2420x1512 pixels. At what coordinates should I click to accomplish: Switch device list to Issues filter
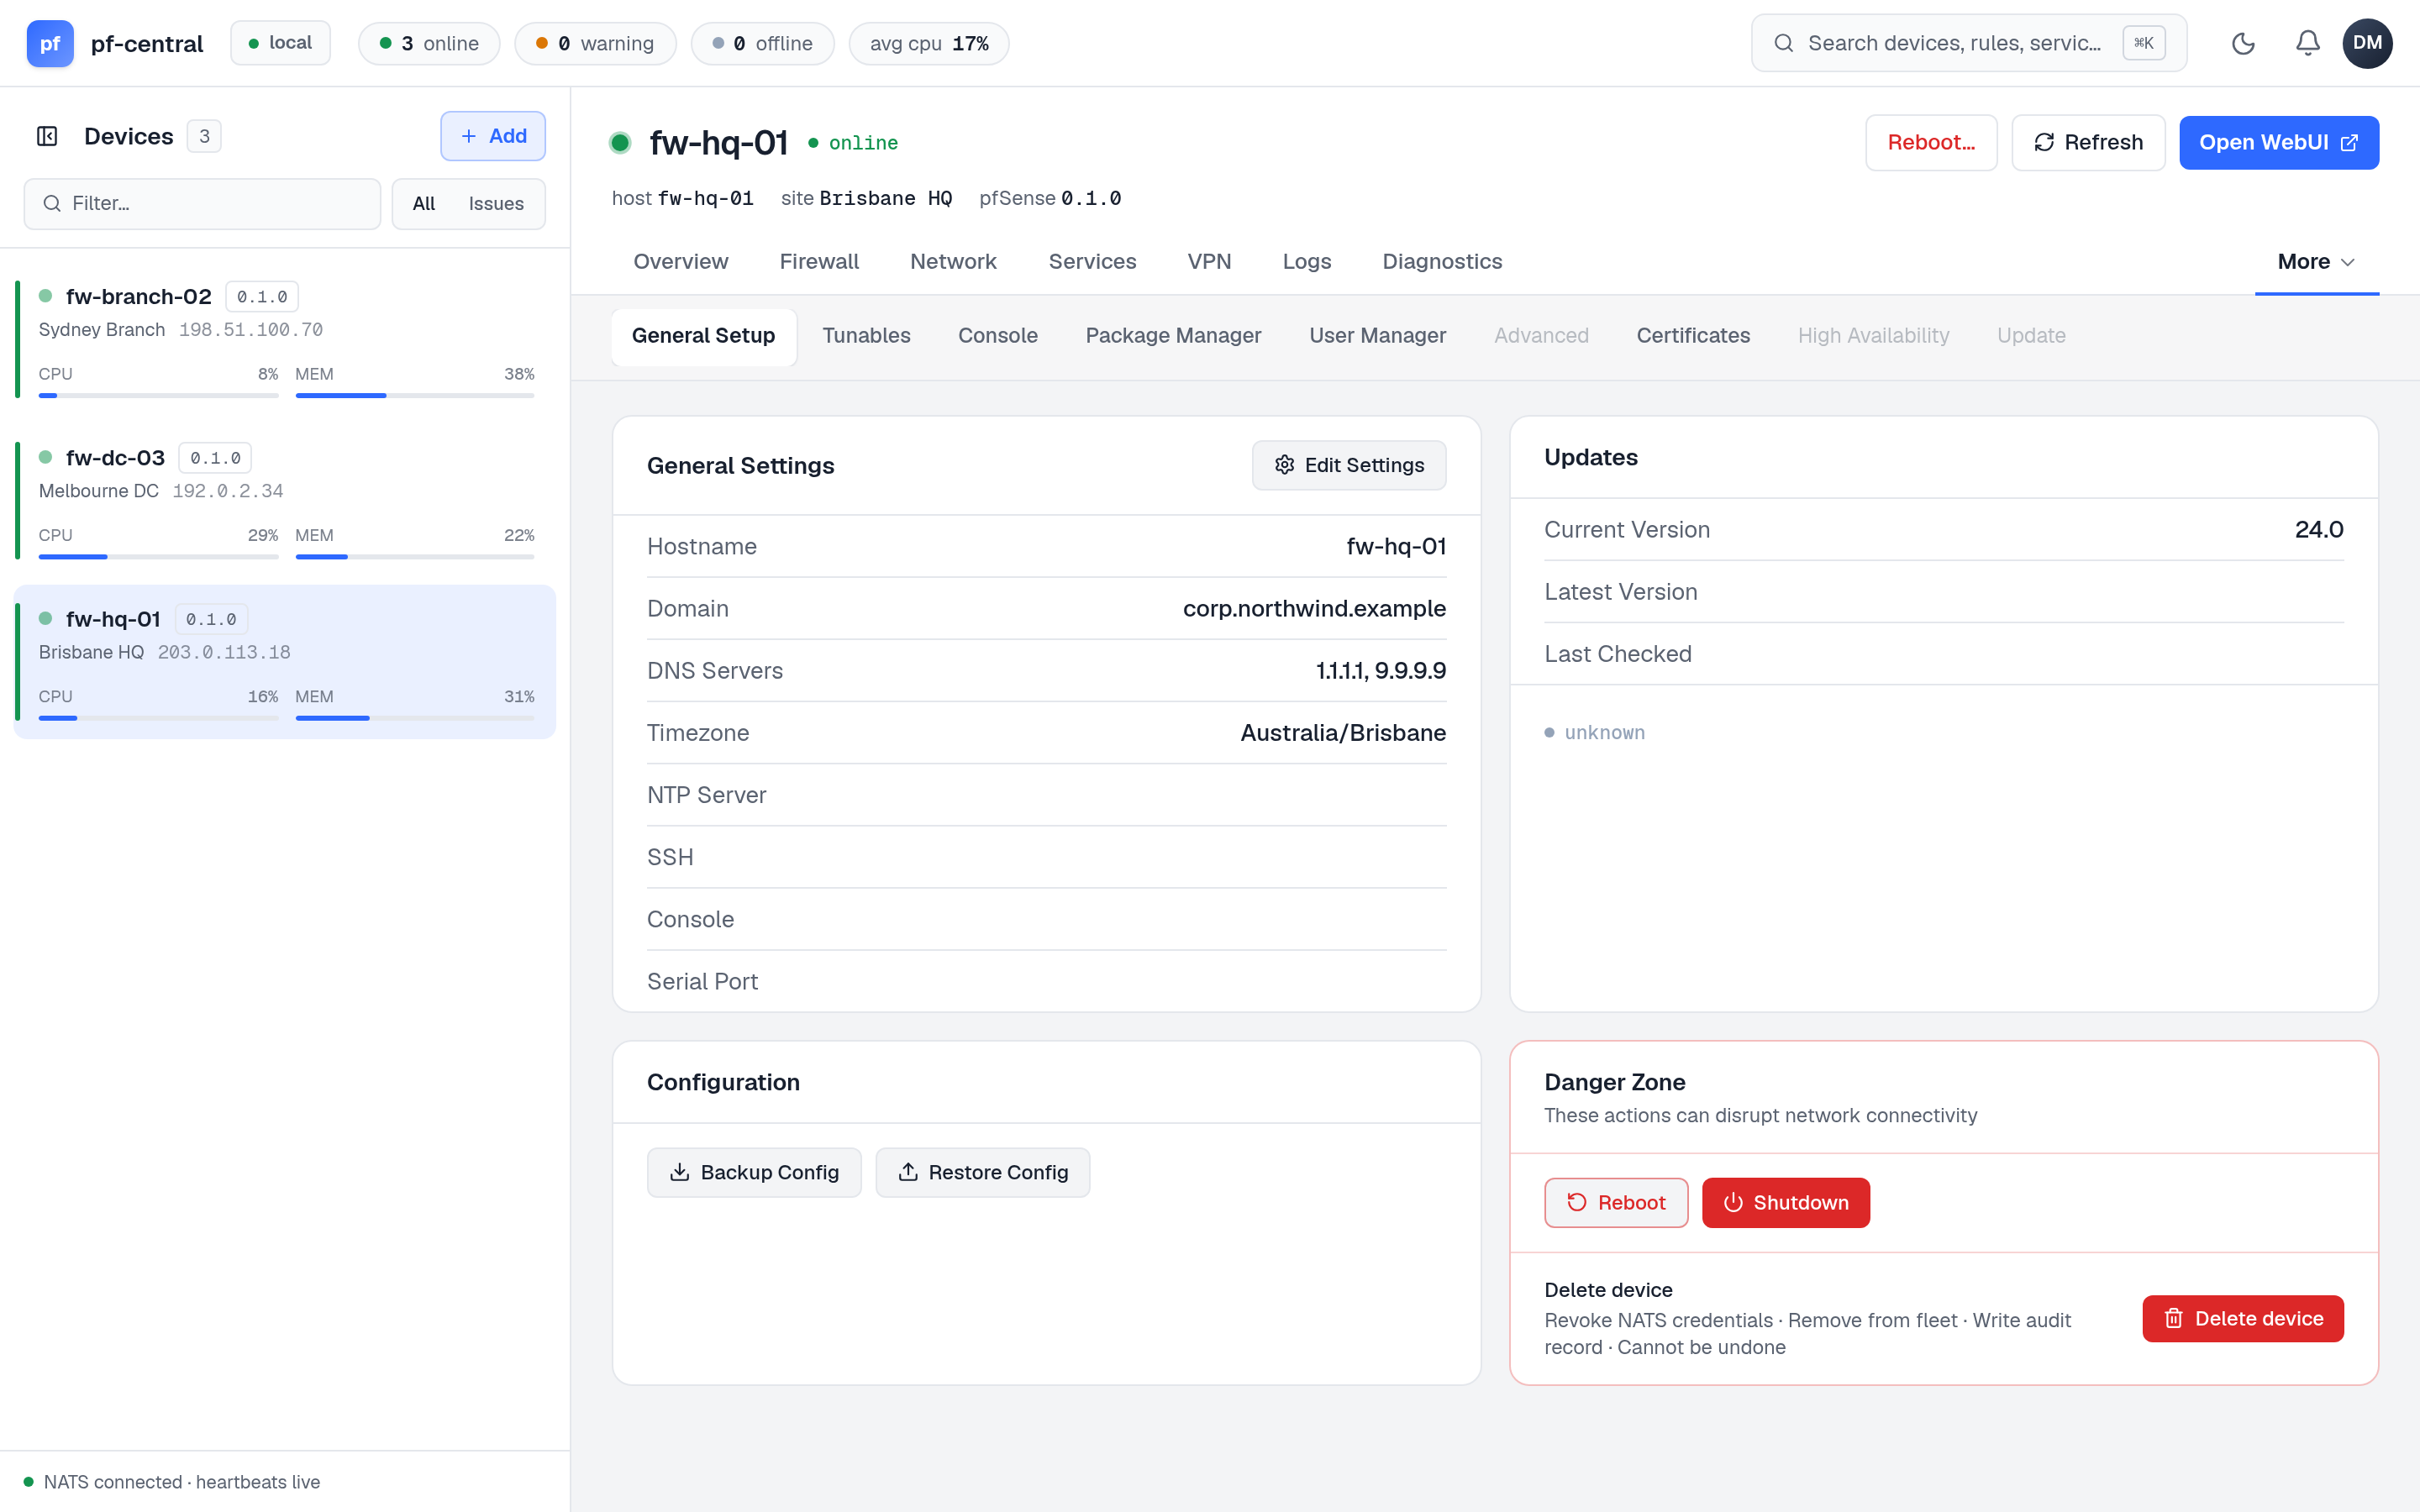coord(496,204)
